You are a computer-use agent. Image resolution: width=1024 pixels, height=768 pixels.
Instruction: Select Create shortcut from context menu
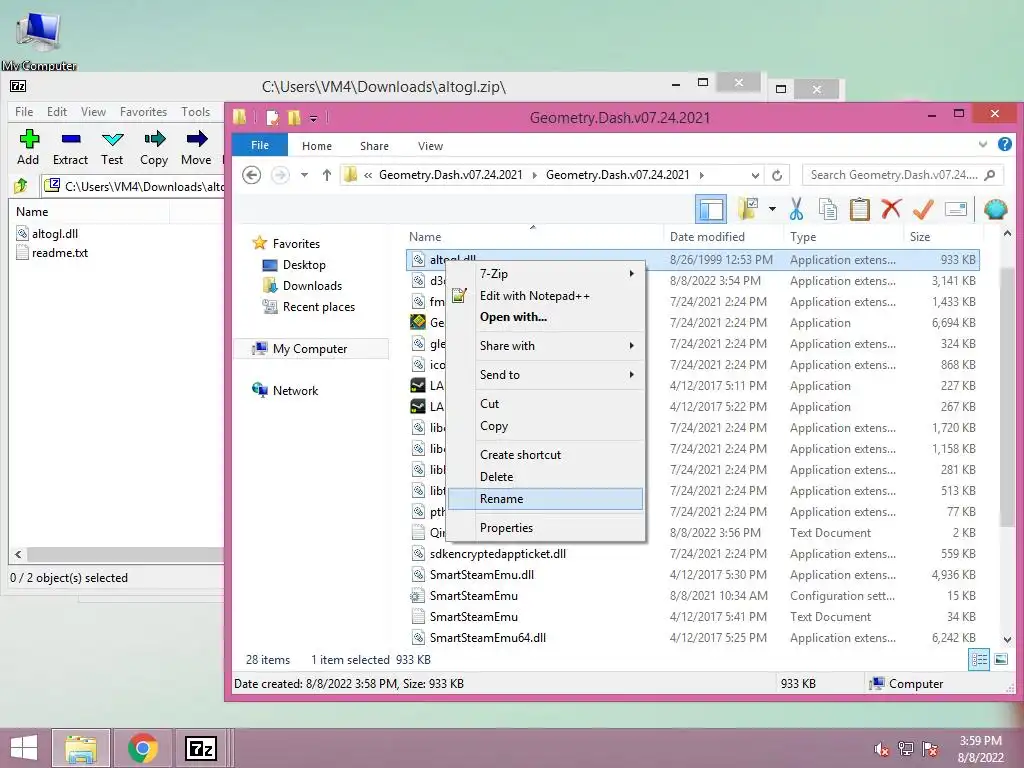coord(547,455)
